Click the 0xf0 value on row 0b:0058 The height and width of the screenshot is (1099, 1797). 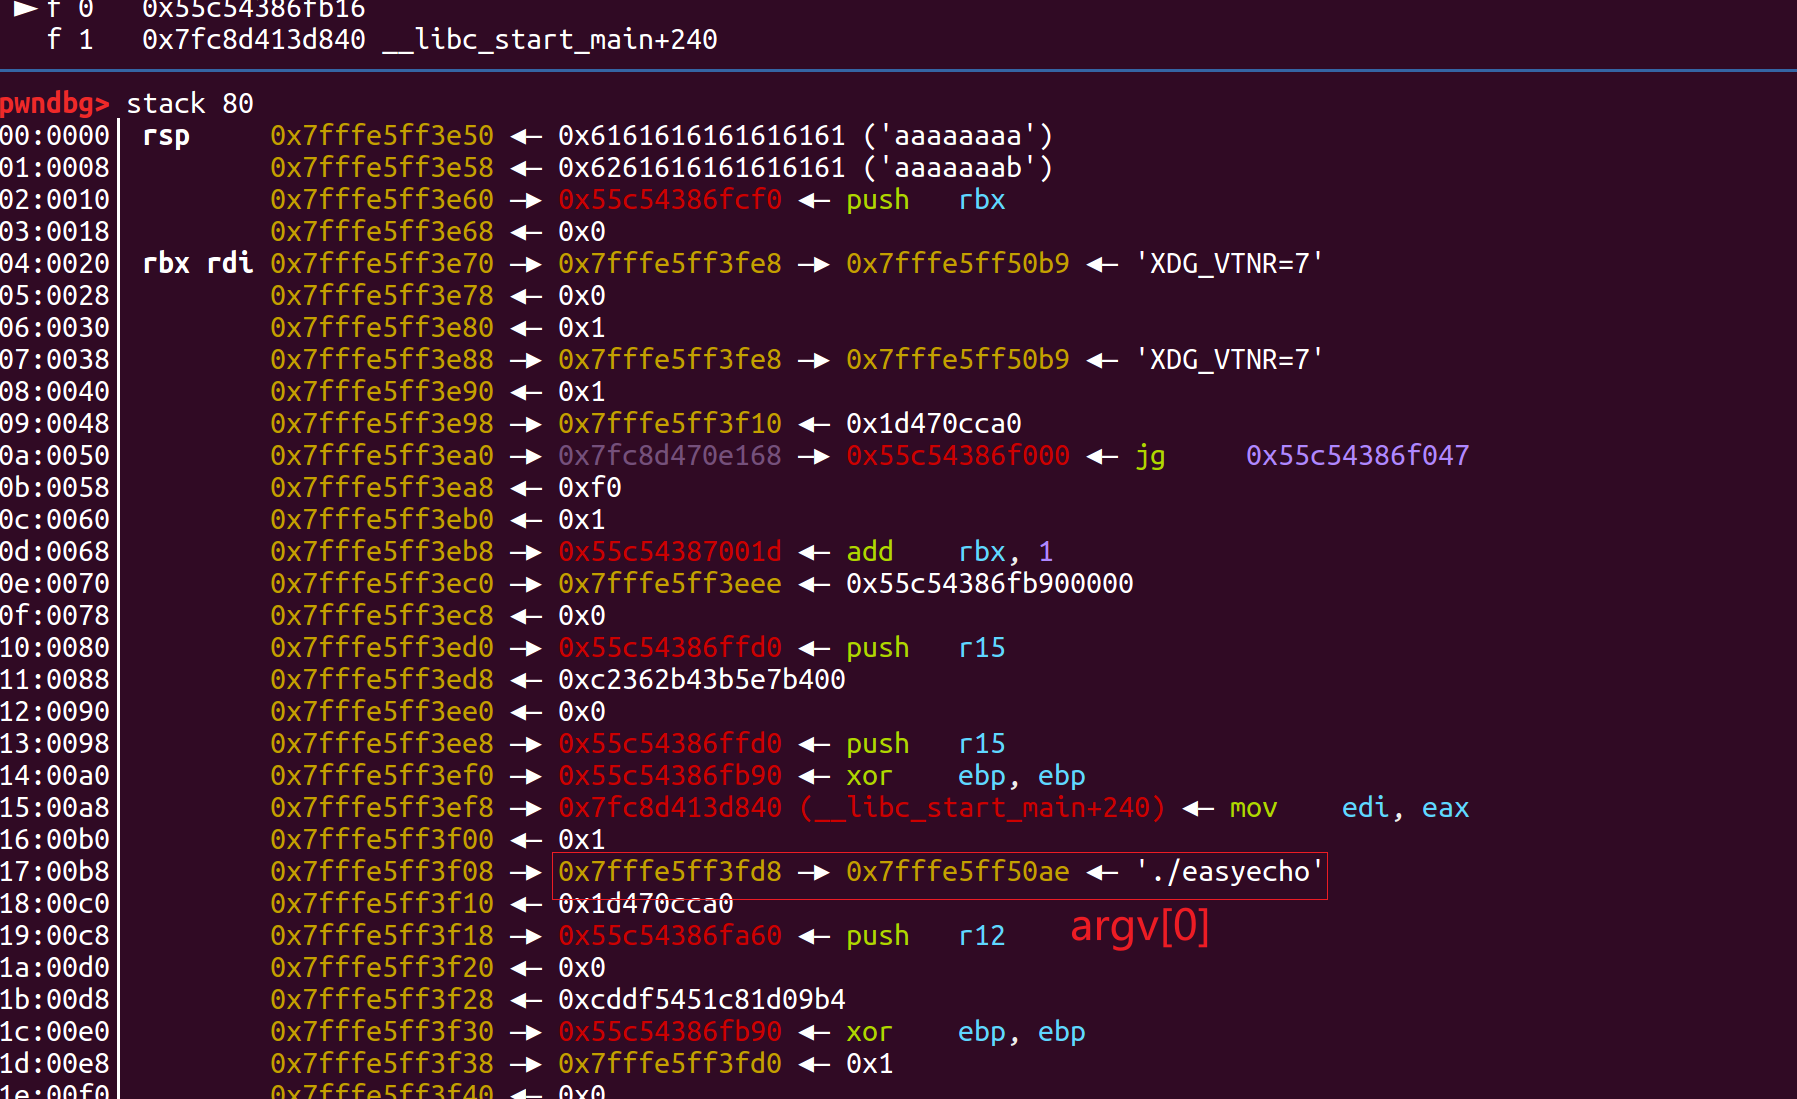(x=589, y=487)
